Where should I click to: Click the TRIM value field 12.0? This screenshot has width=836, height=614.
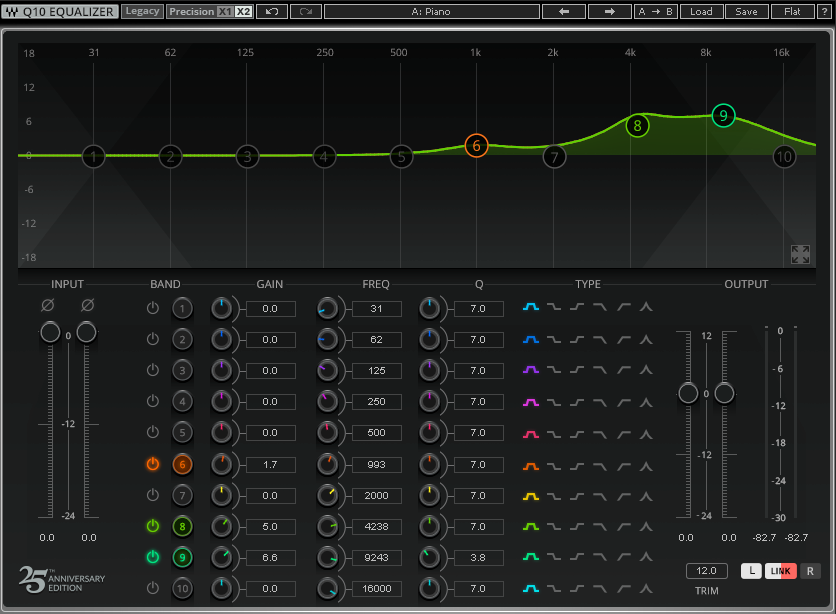706,571
